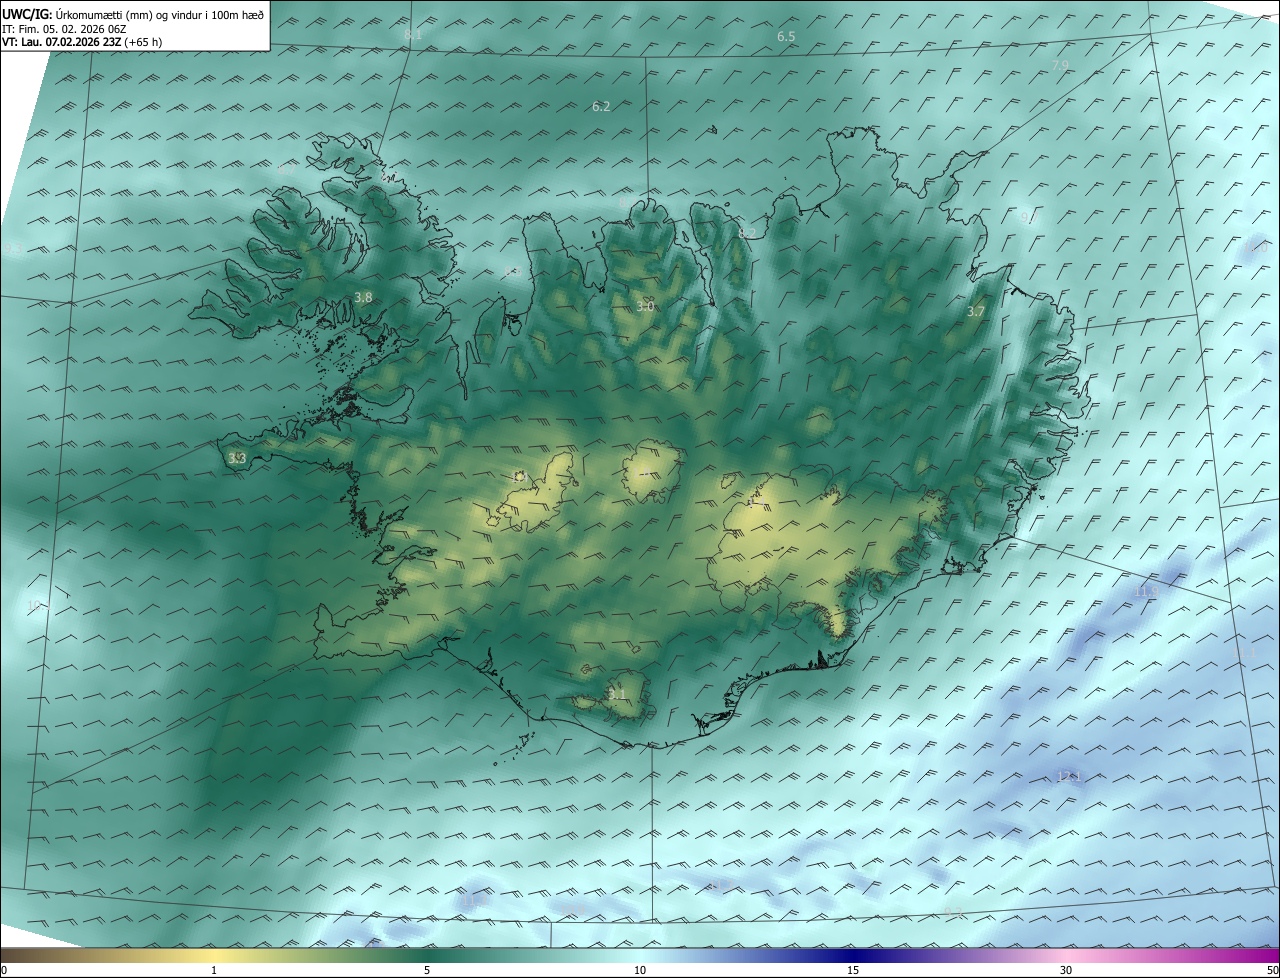
Task: Click the 3.3 value on Snæfellsnes peninsula
Action: pyautogui.click(x=237, y=458)
